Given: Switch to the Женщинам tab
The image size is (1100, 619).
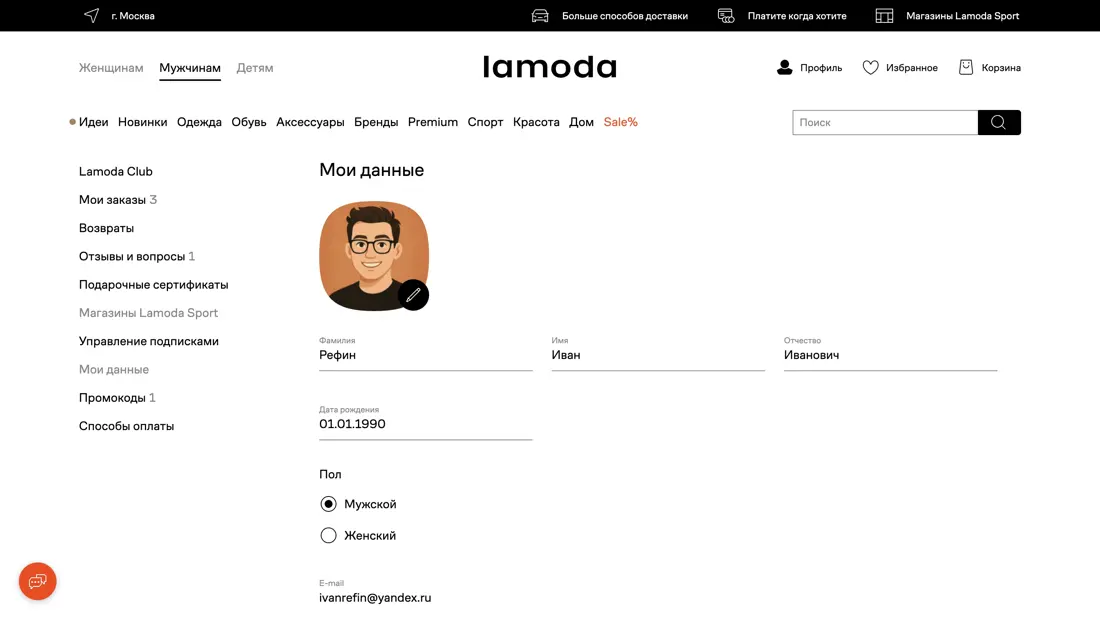Looking at the screenshot, I should point(111,68).
